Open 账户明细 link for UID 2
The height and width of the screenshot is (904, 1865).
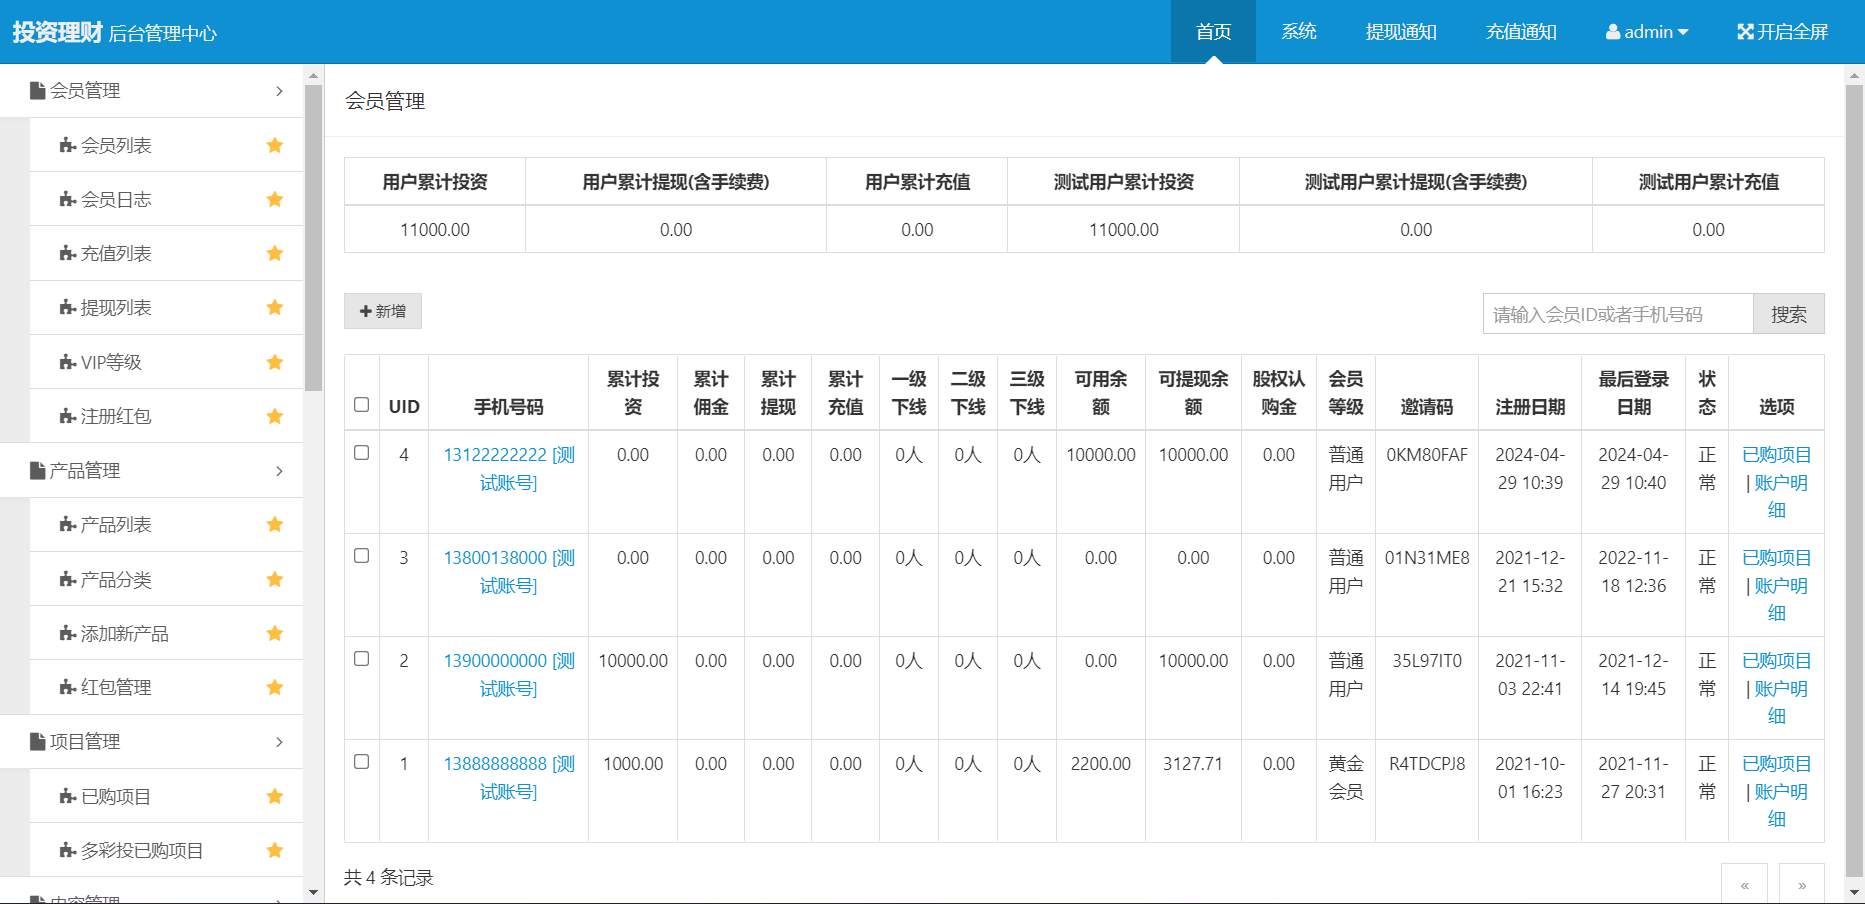[1780, 702]
